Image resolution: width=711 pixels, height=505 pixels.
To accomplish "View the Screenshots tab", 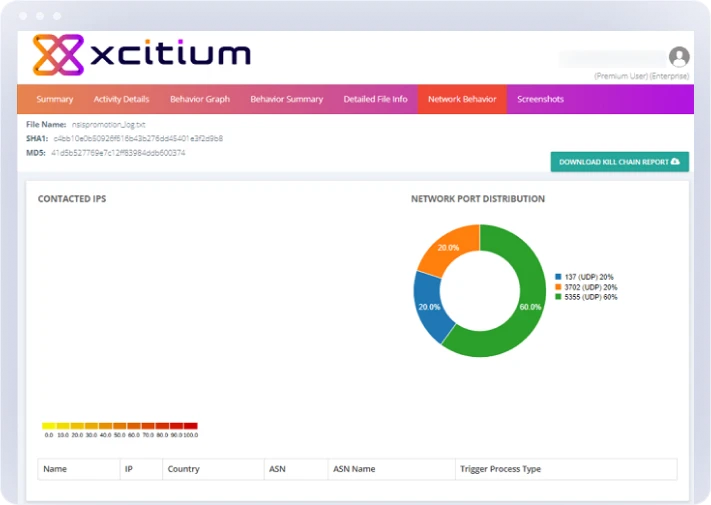I will (540, 99).
